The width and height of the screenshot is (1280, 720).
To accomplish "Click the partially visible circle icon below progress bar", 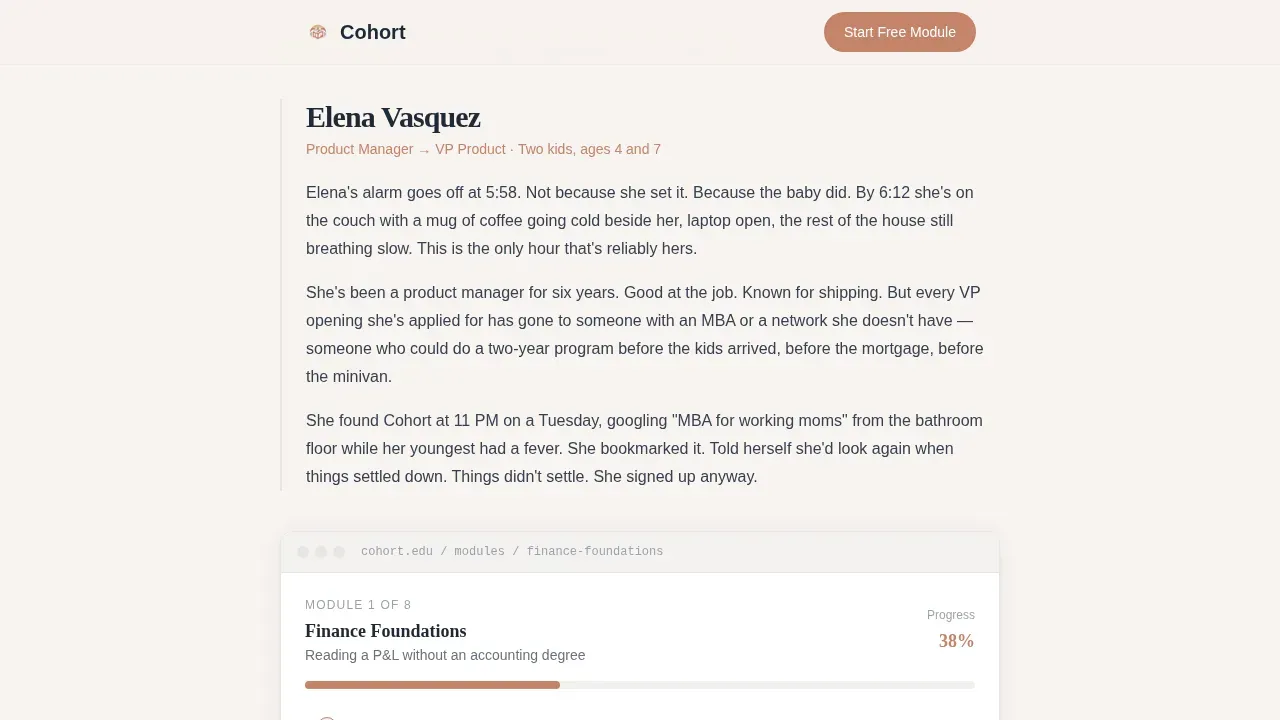I will pos(326,718).
